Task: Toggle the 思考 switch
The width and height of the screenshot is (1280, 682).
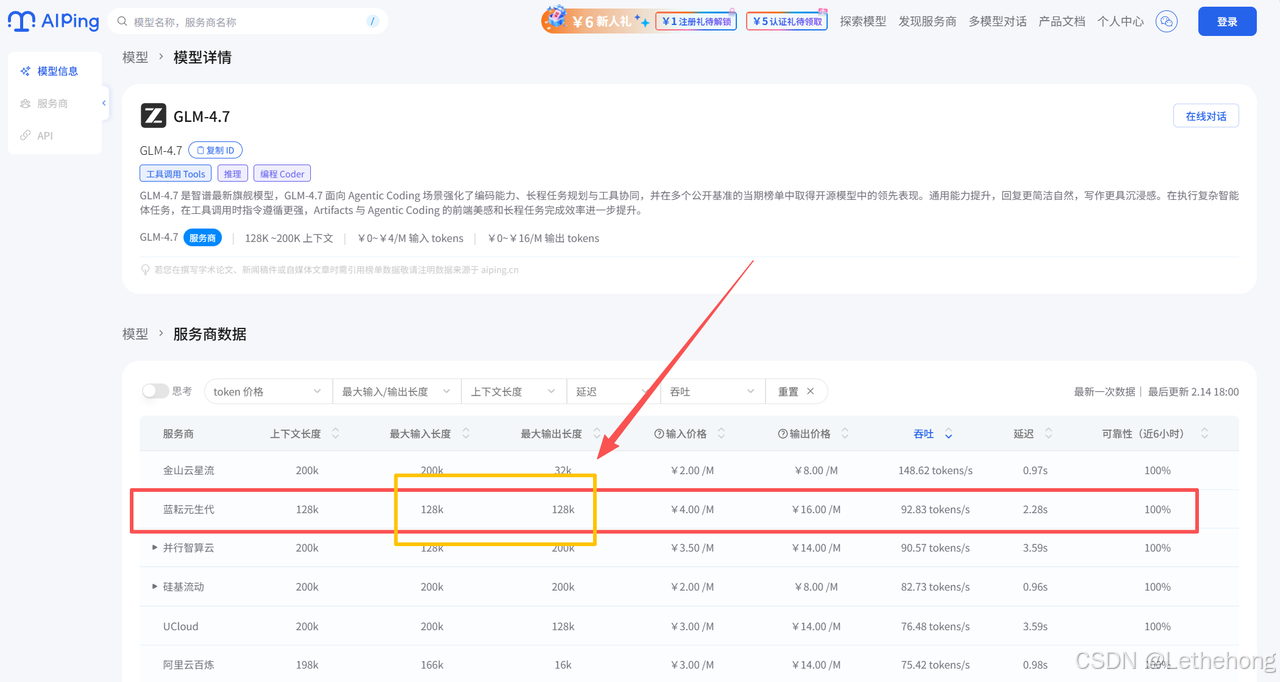Action: coord(155,391)
